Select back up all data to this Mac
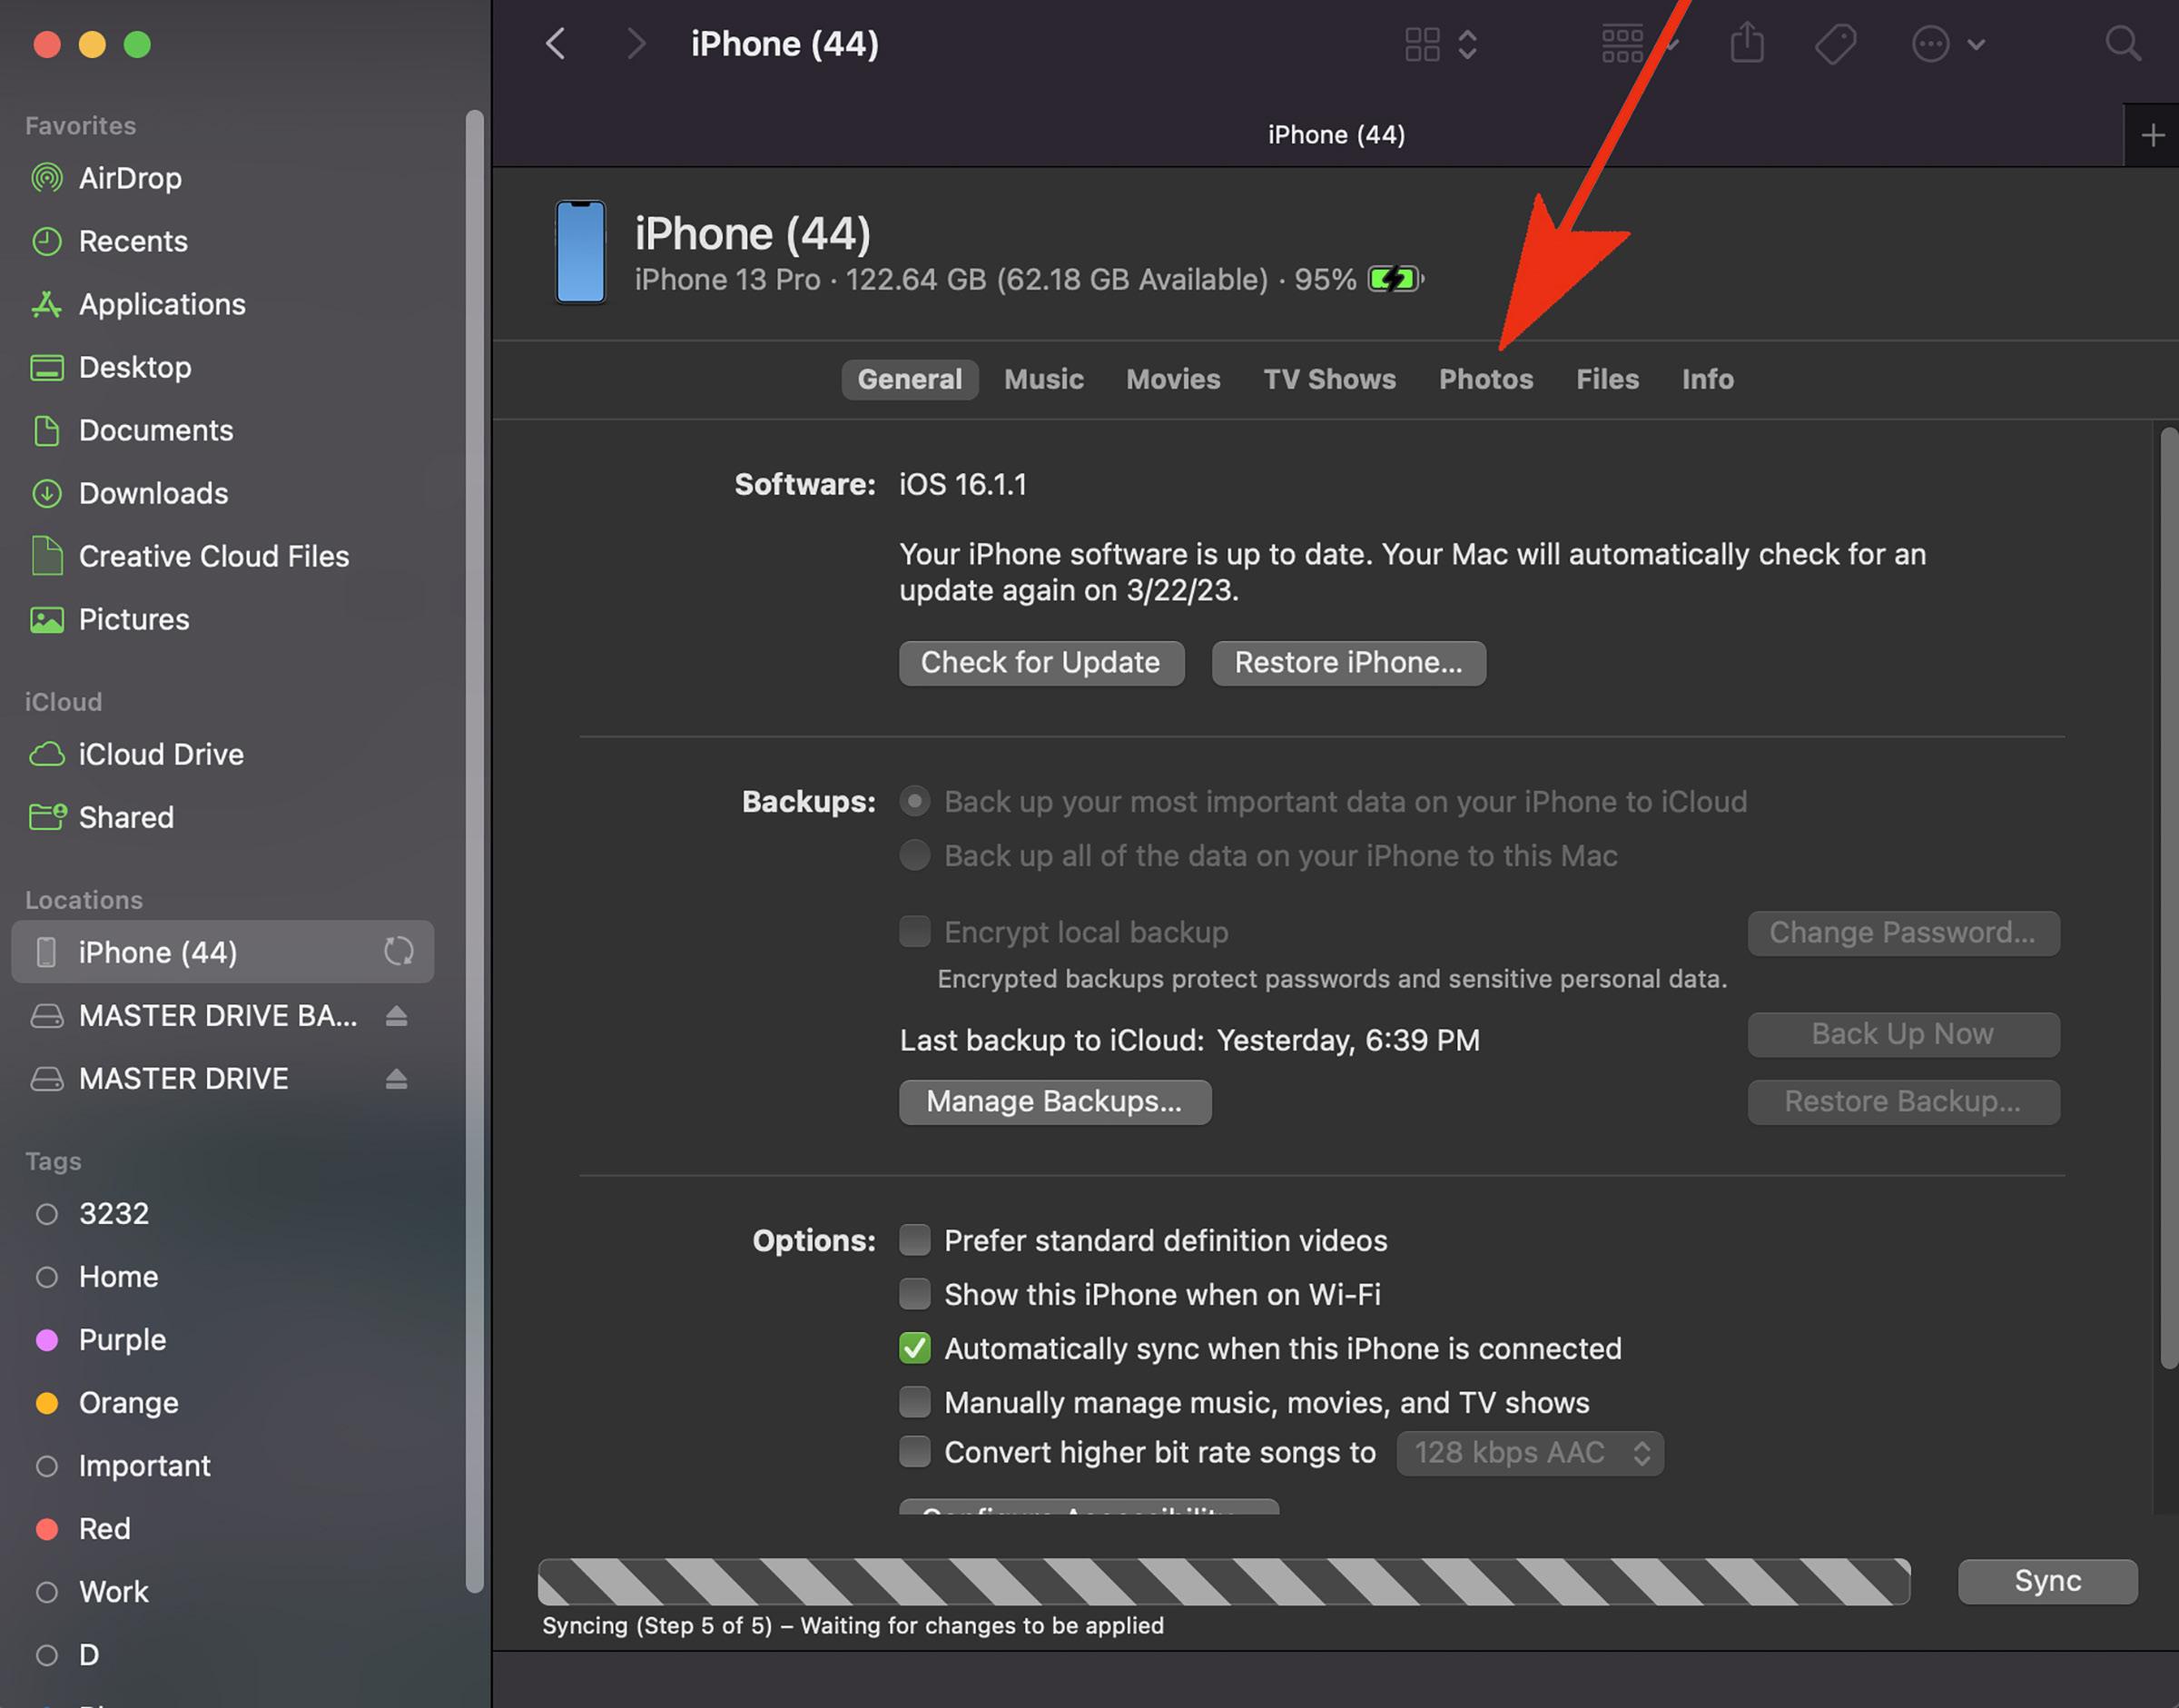The image size is (2179, 1708). (914, 856)
